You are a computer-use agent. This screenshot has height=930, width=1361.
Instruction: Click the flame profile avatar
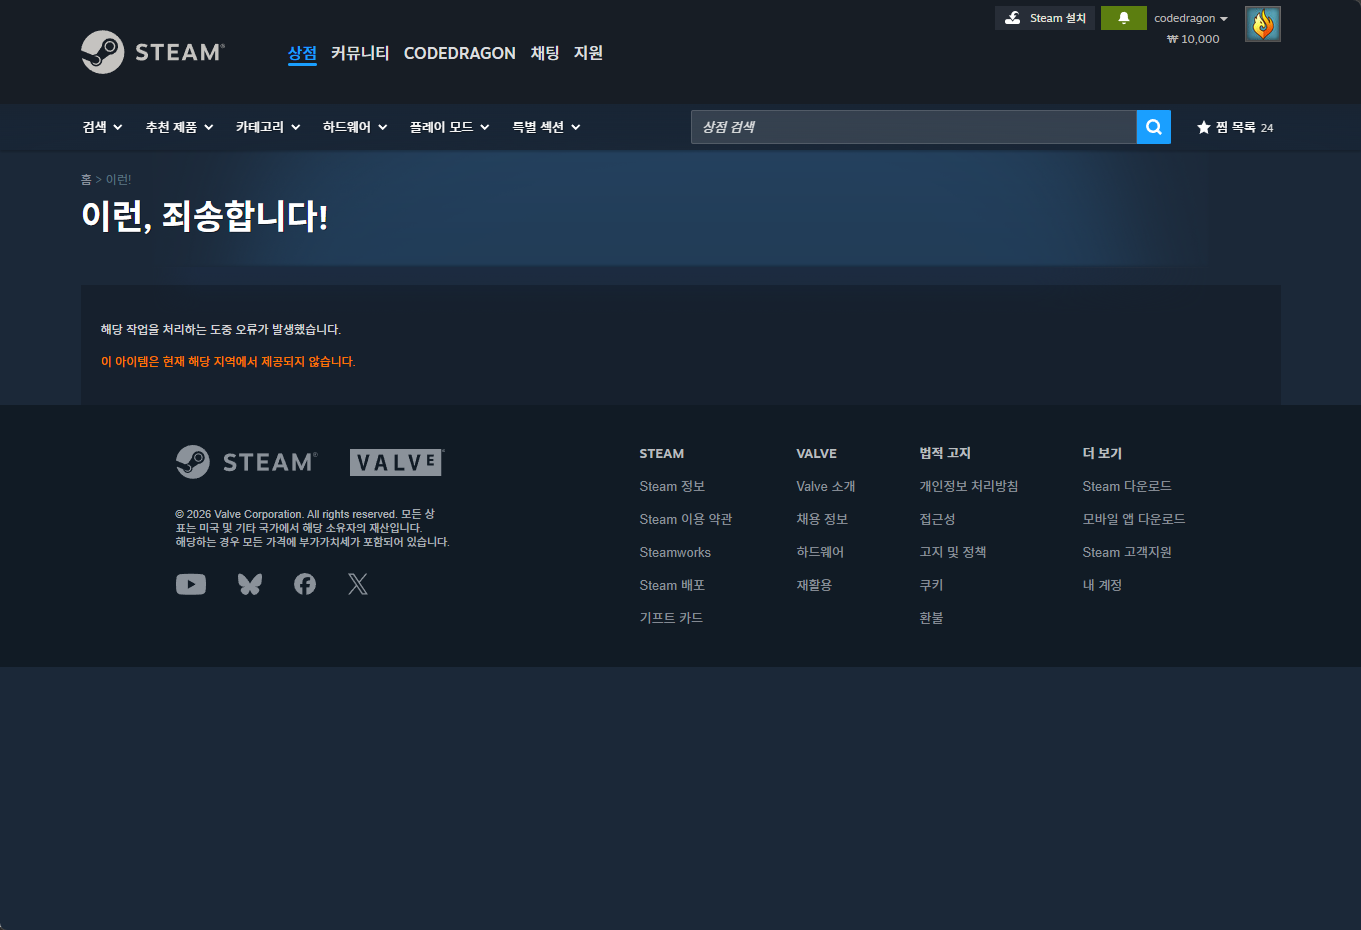(x=1262, y=24)
